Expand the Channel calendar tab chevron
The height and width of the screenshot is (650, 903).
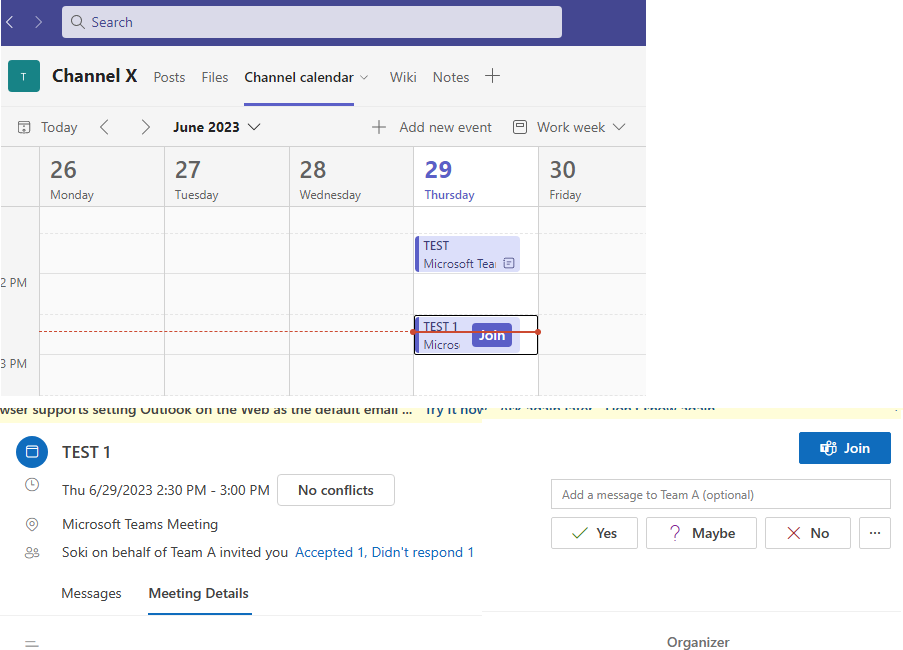tap(366, 76)
